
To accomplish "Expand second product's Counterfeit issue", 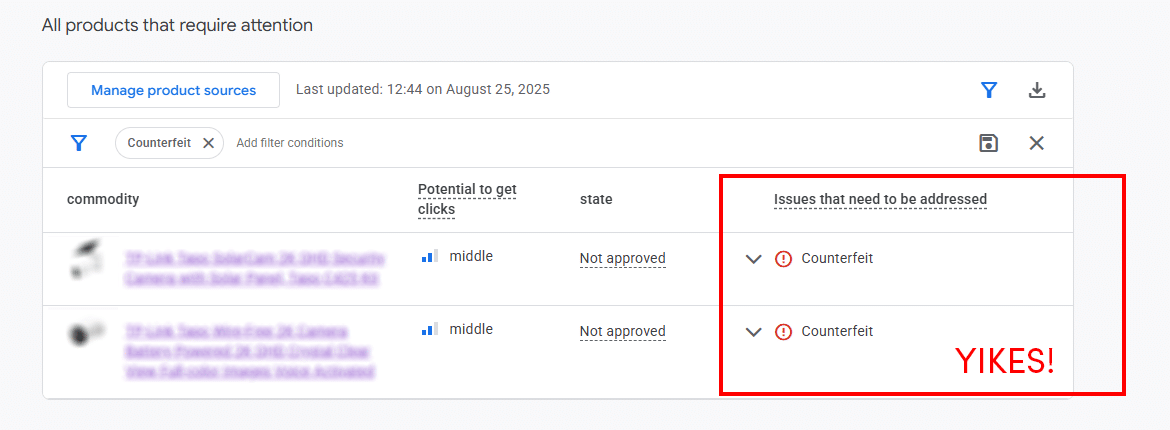I will pyautogui.click(x=754, y=332).
